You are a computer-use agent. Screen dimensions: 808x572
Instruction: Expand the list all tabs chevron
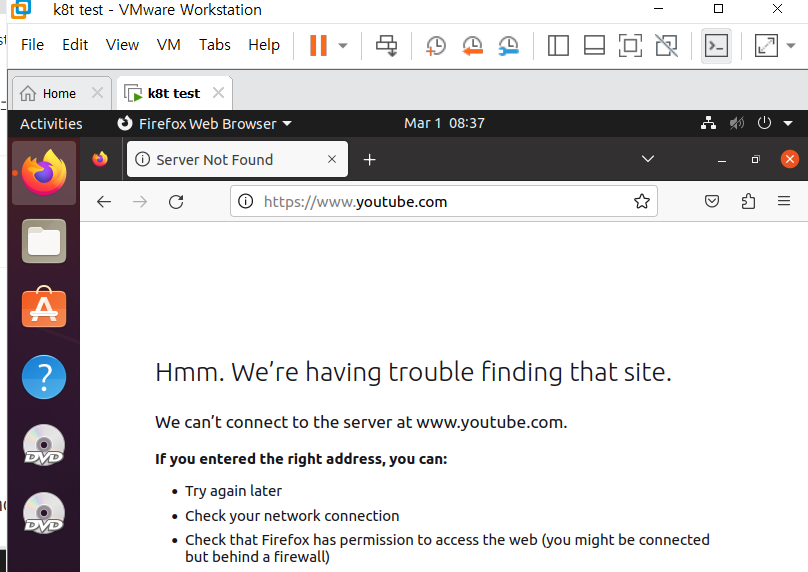click(648, 159)
